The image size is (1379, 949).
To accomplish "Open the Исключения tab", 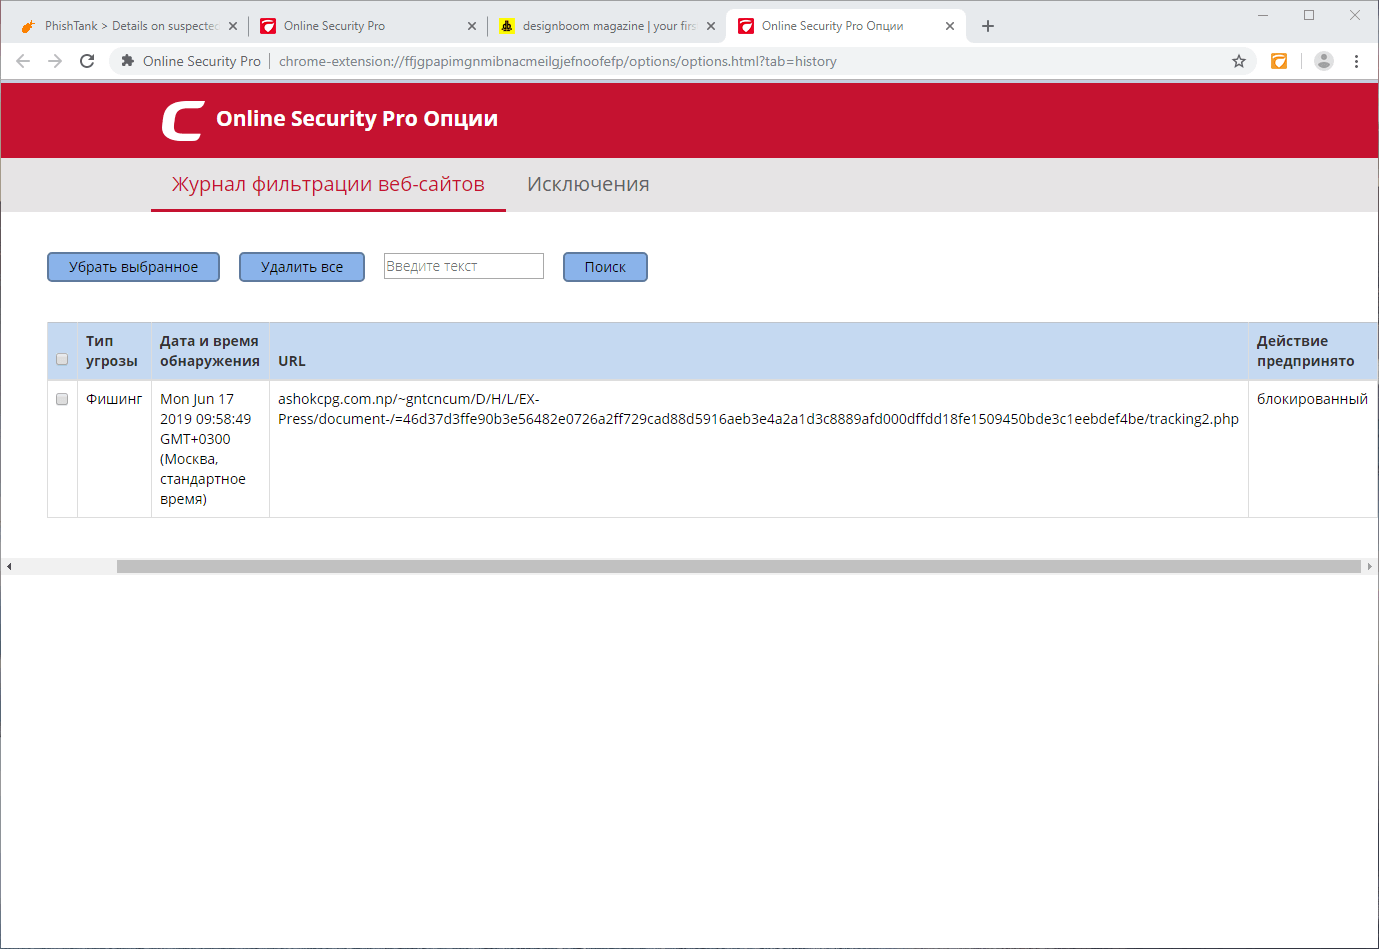I will tap(588, 184).
